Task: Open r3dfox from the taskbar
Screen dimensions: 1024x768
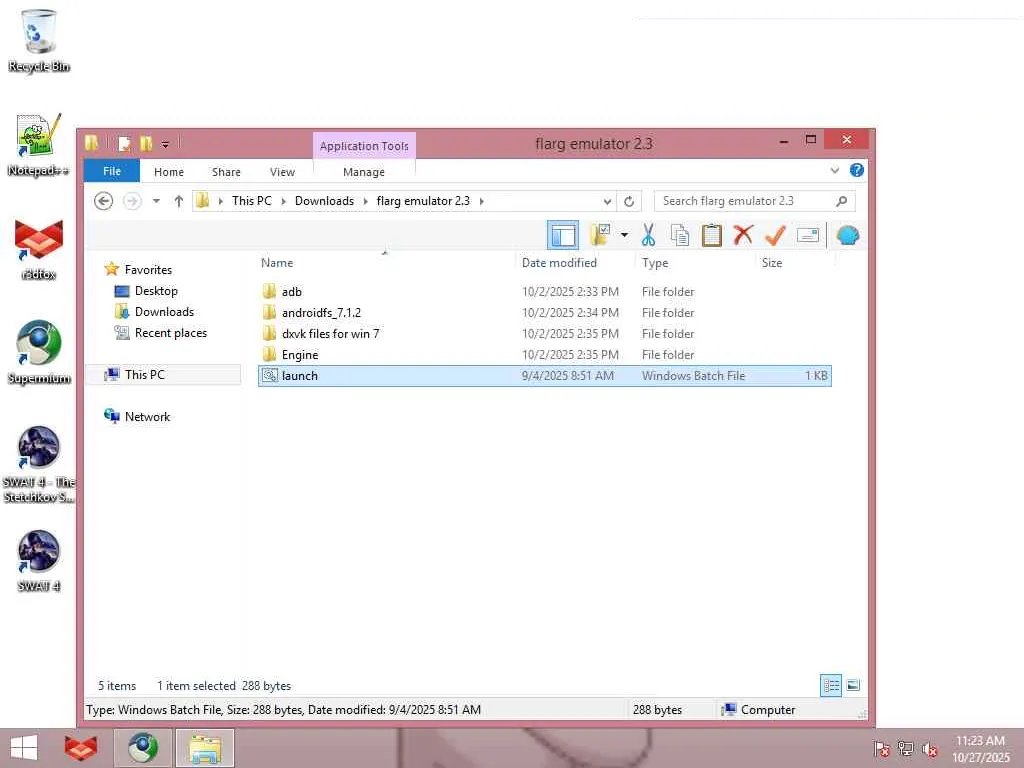Action: coord(81,748)
